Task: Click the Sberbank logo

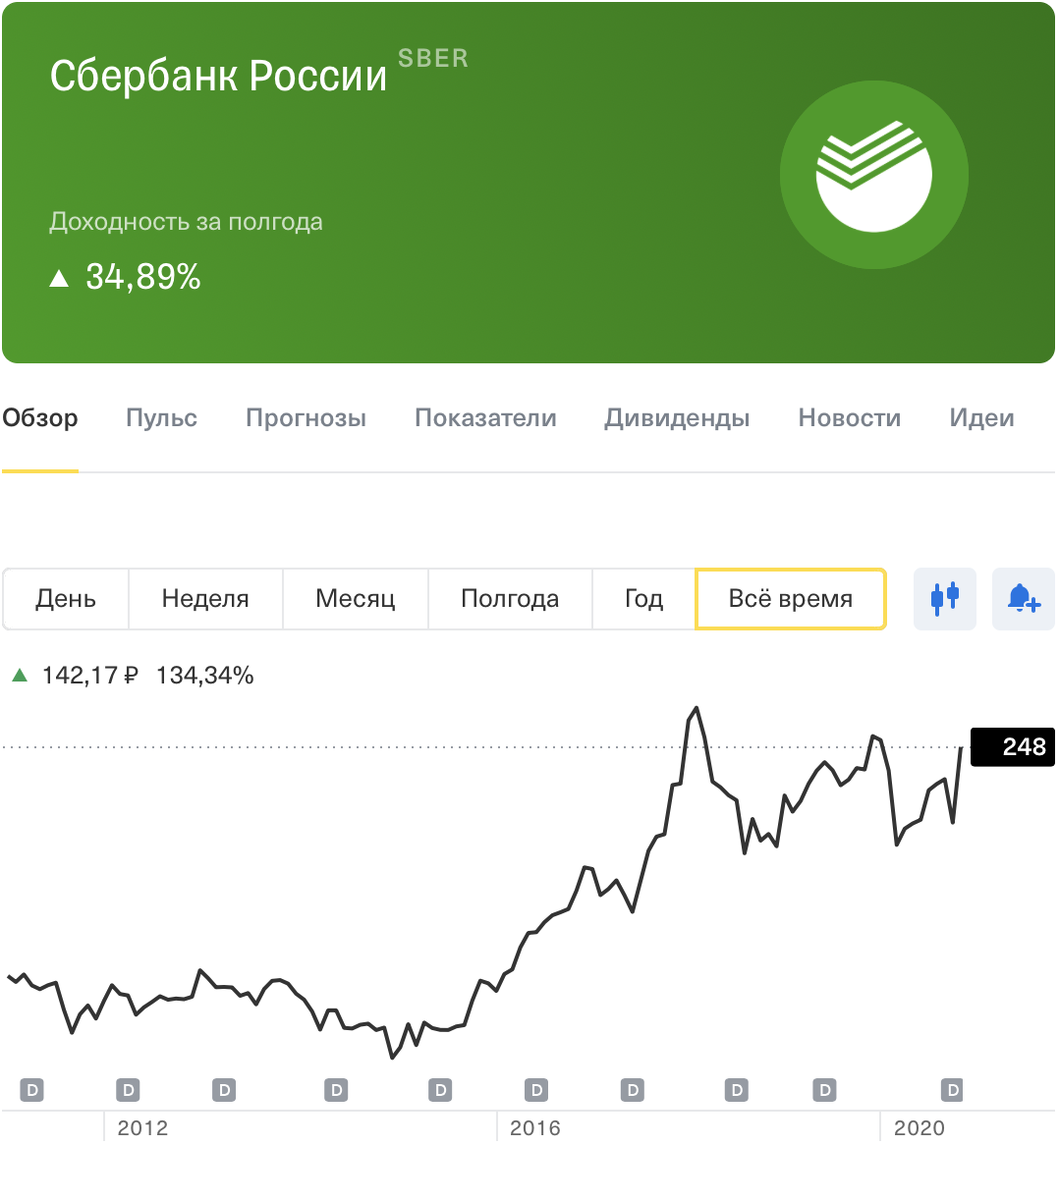Action: [x=873, y=174]
